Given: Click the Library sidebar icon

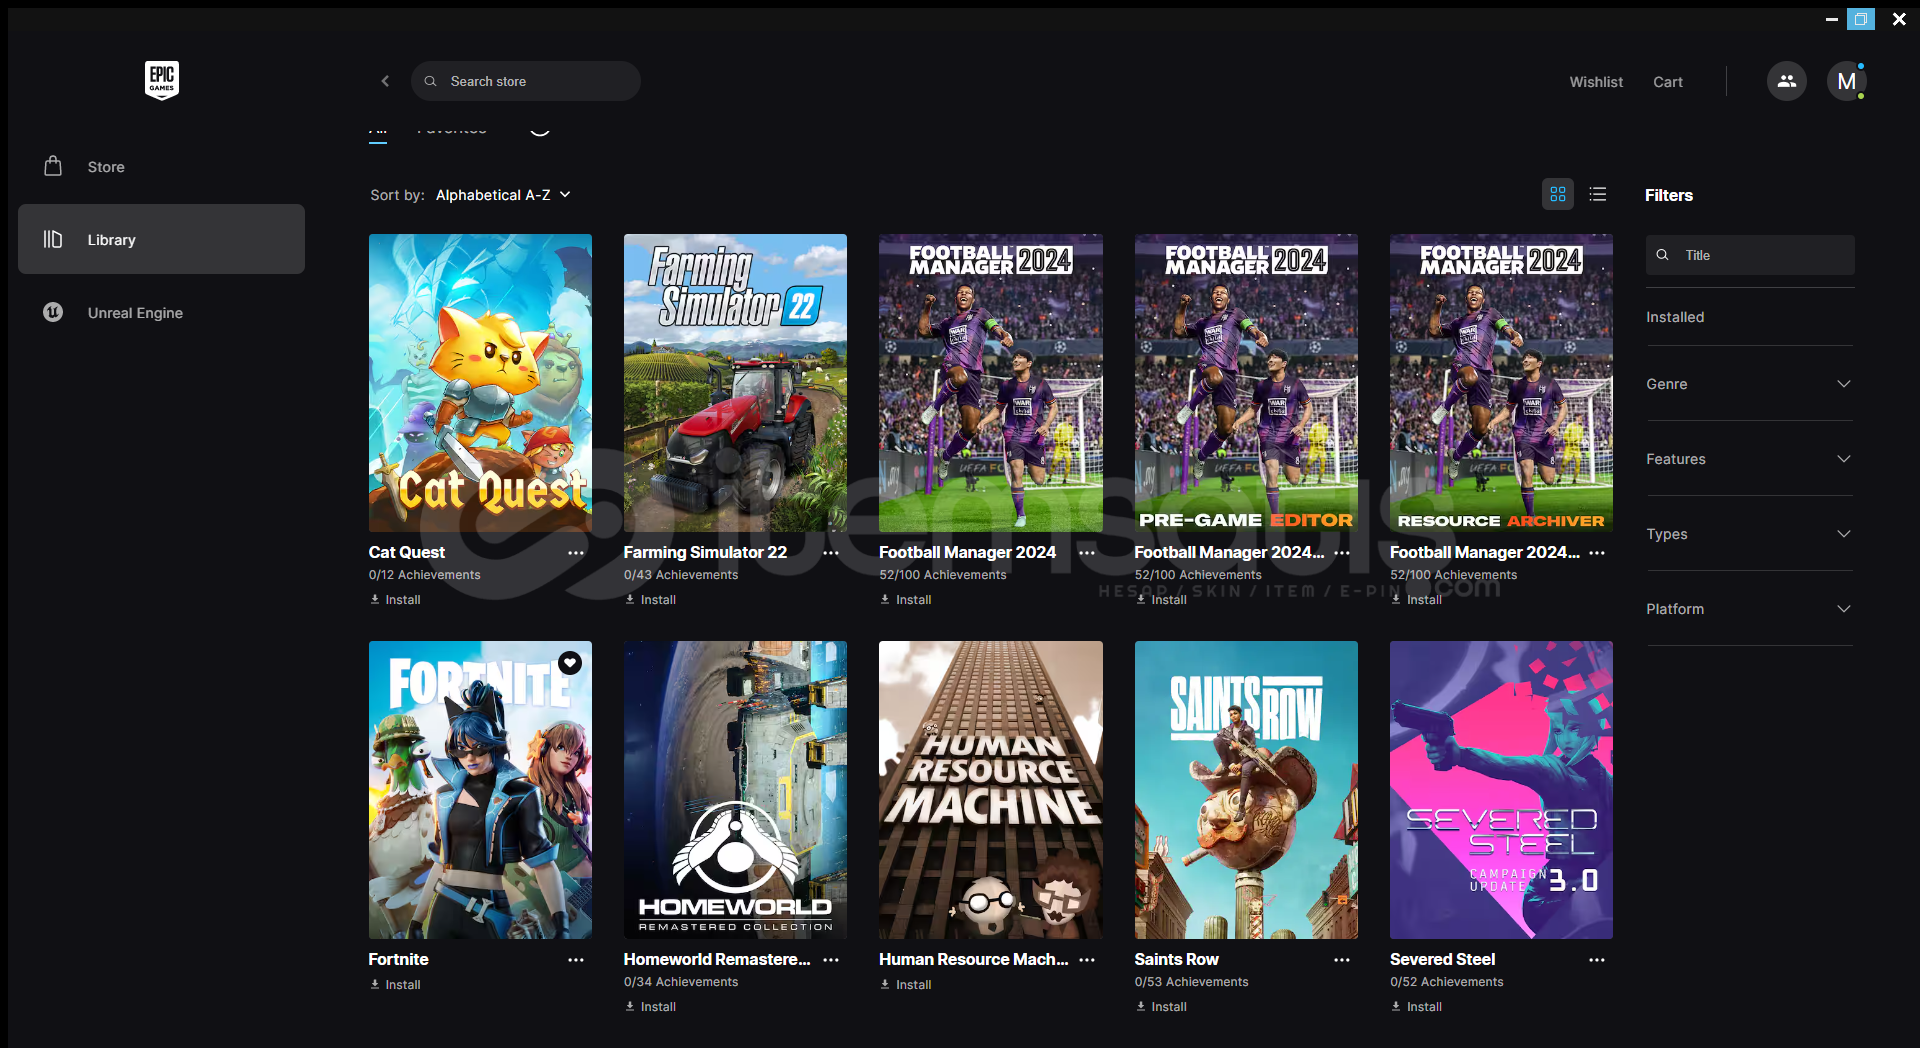Looking at the screenshot, I should [x=53, y=239].
